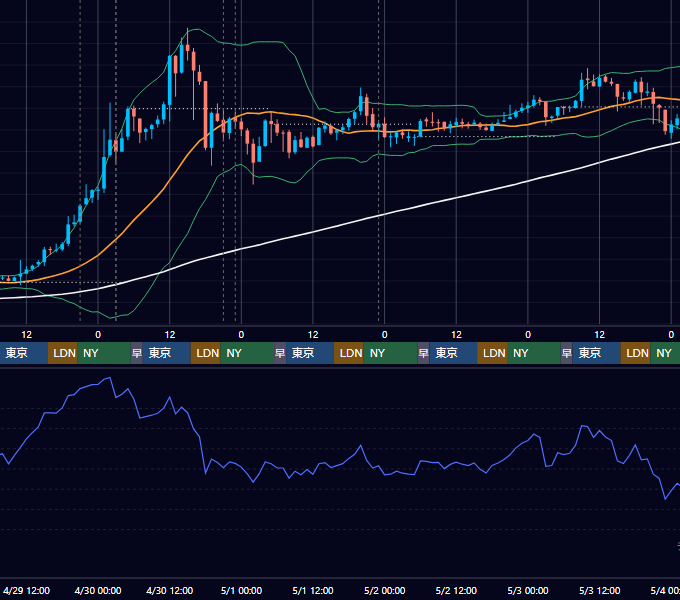Click the 4/29 12:00 date label
This screenshot has width=680, height=600.
tap(26, 590)
